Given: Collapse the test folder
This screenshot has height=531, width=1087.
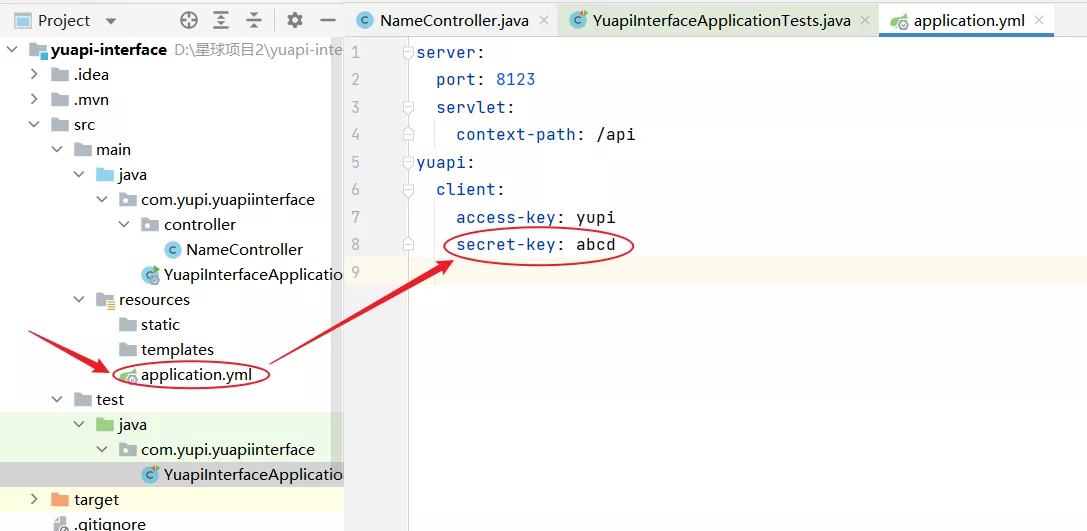Looking at the screenshot, I should [x=57, y=399].
